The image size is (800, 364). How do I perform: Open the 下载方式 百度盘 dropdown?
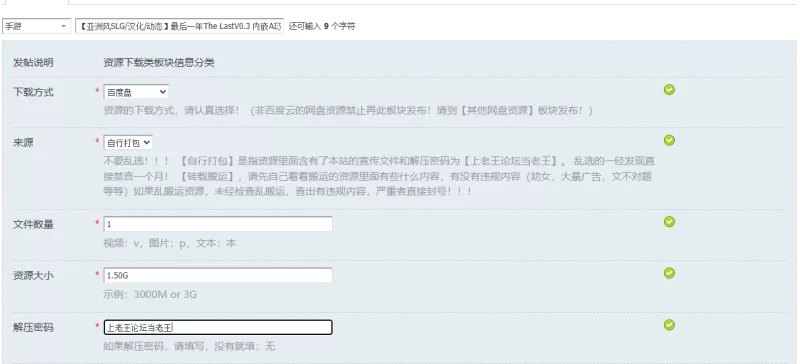point(136,92)
